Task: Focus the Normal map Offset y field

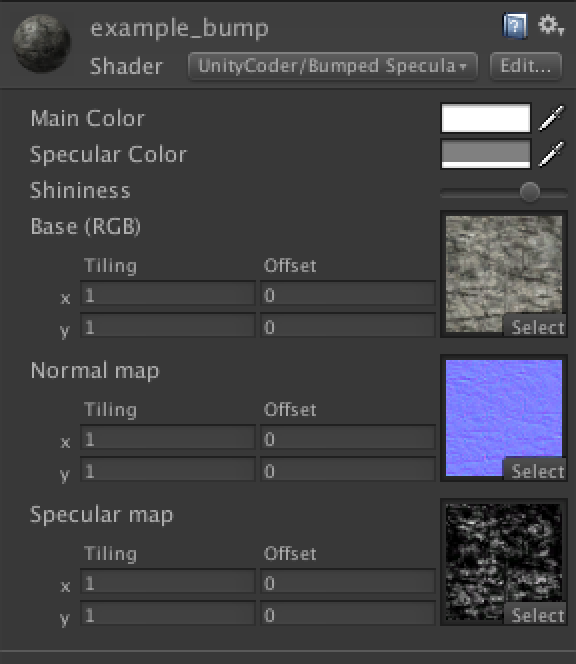Action: [x=348, y=470]
